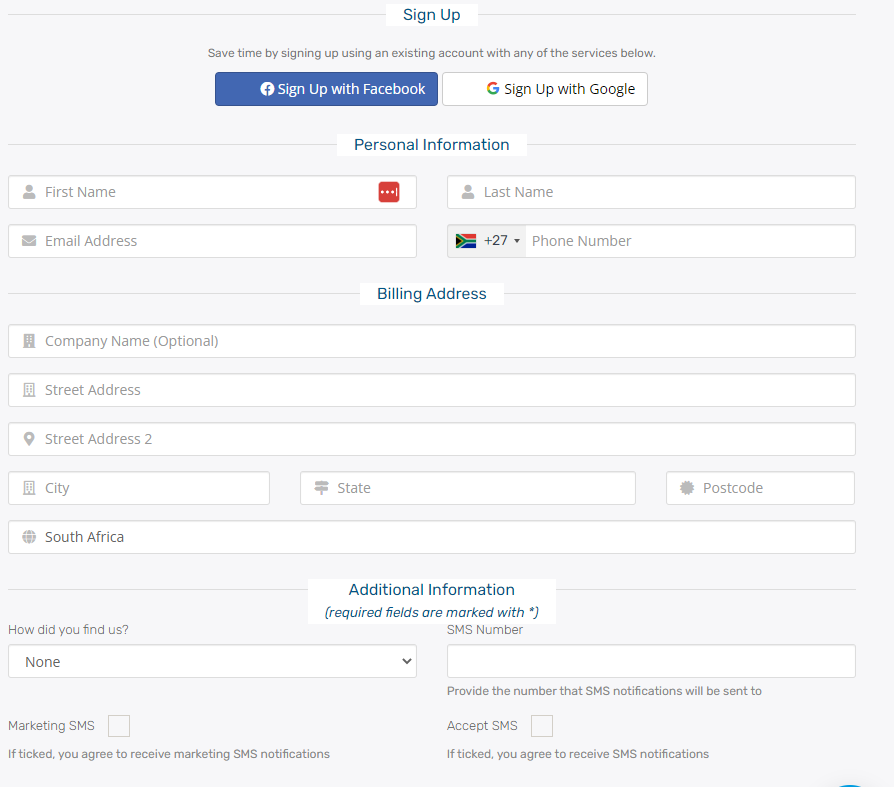Click the Marketing SMS label

click(51, 725)
